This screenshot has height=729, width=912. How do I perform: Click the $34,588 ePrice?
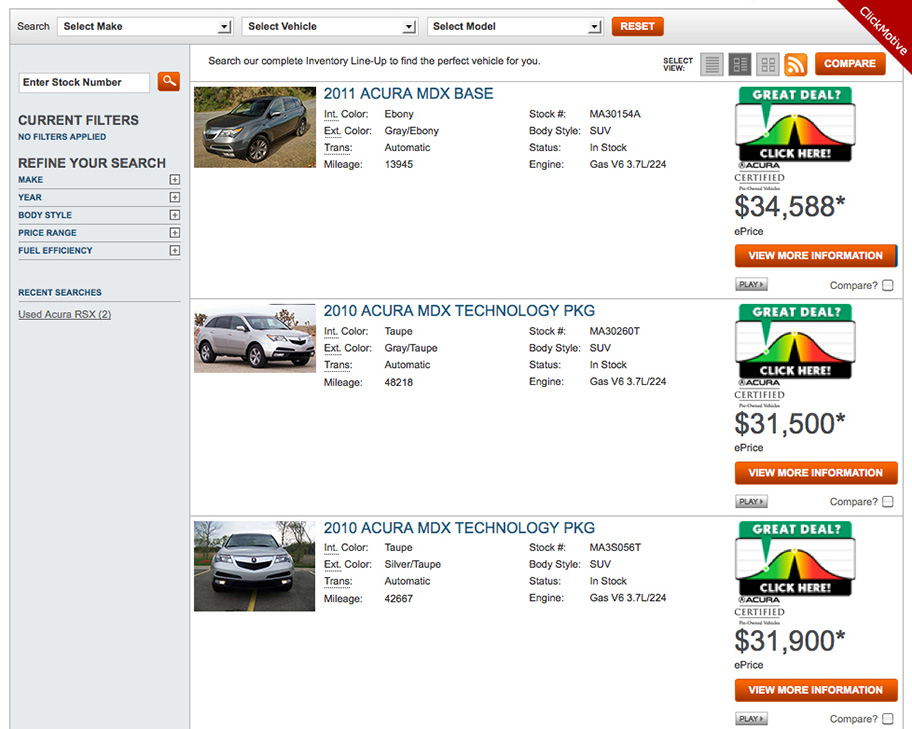click(x=789, y=207)
